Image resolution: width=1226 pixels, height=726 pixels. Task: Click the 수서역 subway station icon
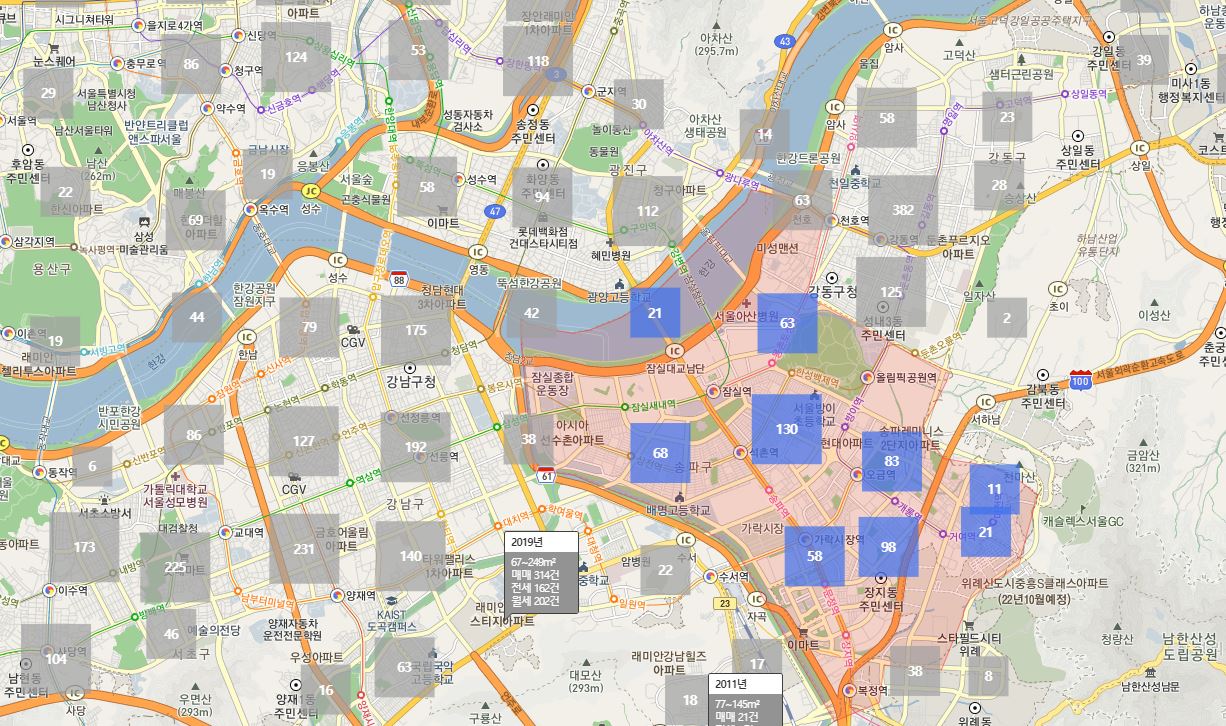(709, 576)
